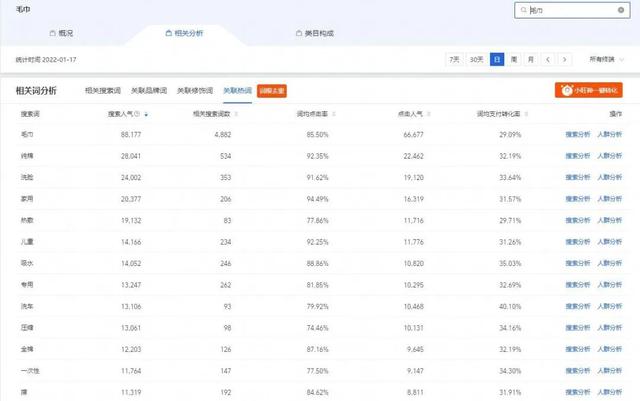Select the 7天 time range option

455,60
